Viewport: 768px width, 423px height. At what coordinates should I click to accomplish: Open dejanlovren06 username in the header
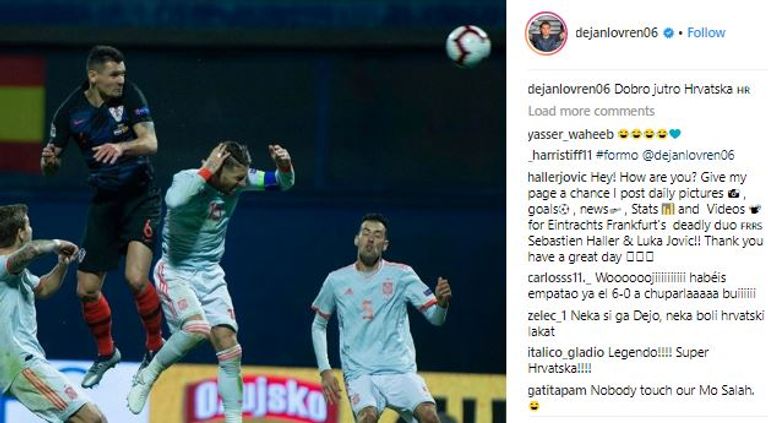coord(616,33)
